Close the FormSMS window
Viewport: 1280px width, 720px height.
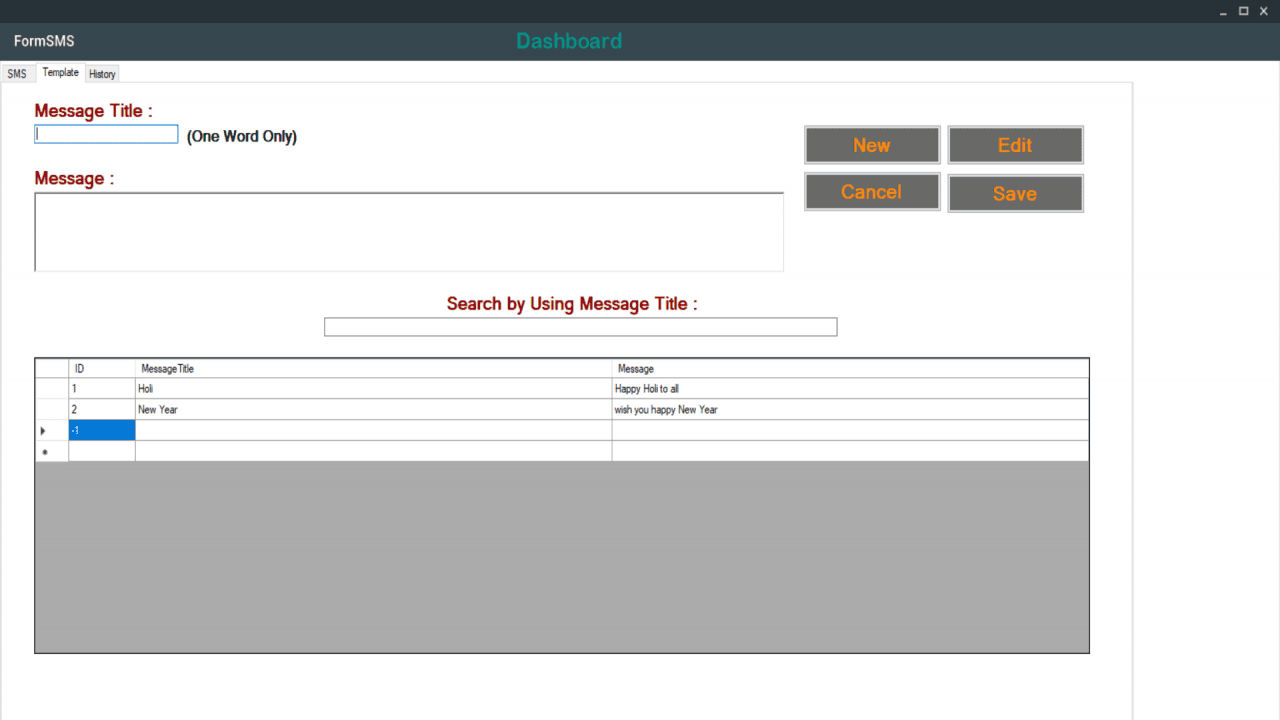[1264, 11]
